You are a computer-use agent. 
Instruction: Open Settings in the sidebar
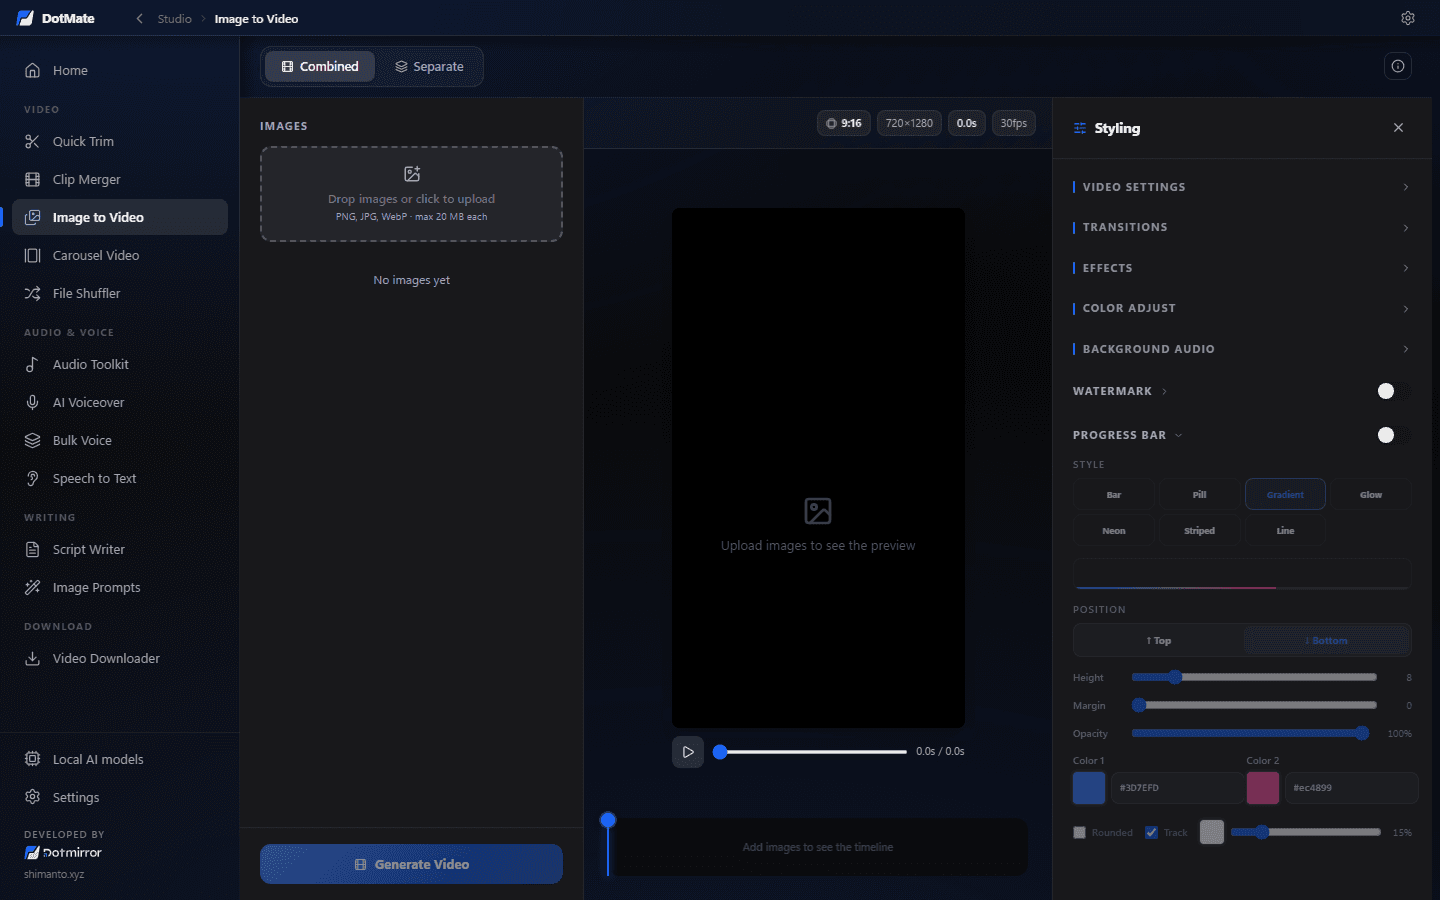pos(120,797)
